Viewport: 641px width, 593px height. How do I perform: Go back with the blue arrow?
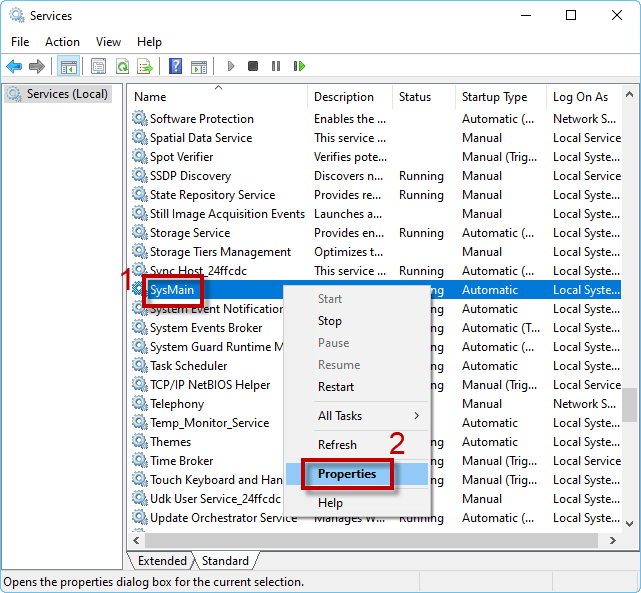pos(14,66)
